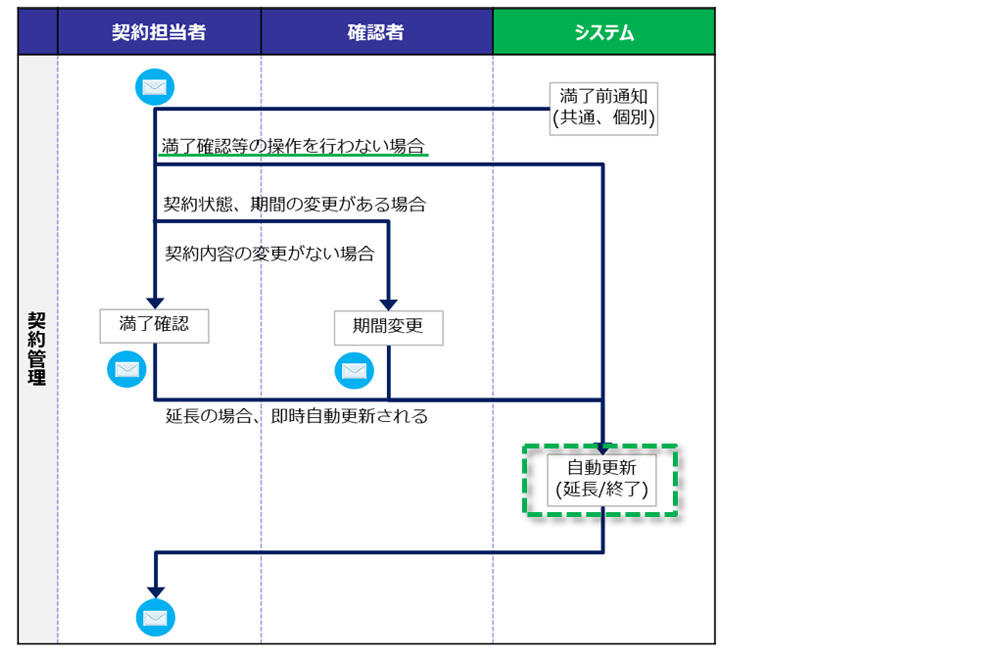Click the 延長の場合、即時自動更新される label
This screenshot has height=655, width=1008.
tap(297, 416)
